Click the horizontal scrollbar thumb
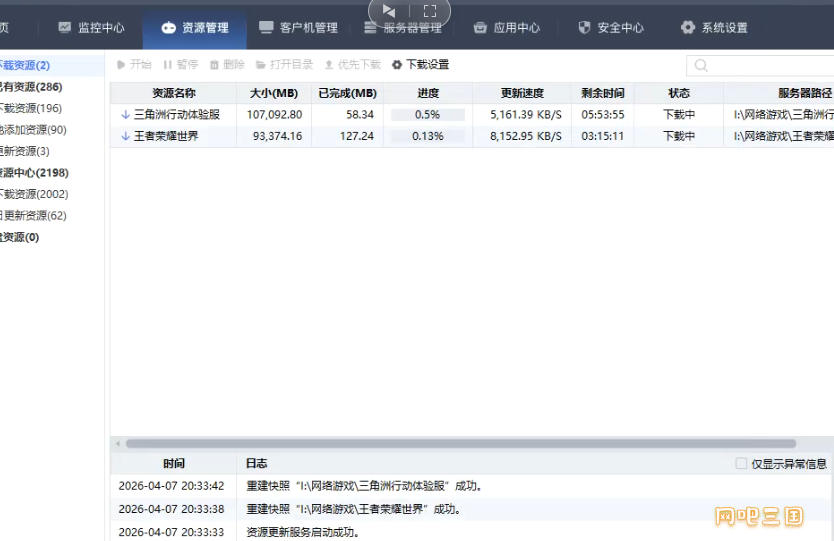The image size is (834, 541). pos(461,444)
